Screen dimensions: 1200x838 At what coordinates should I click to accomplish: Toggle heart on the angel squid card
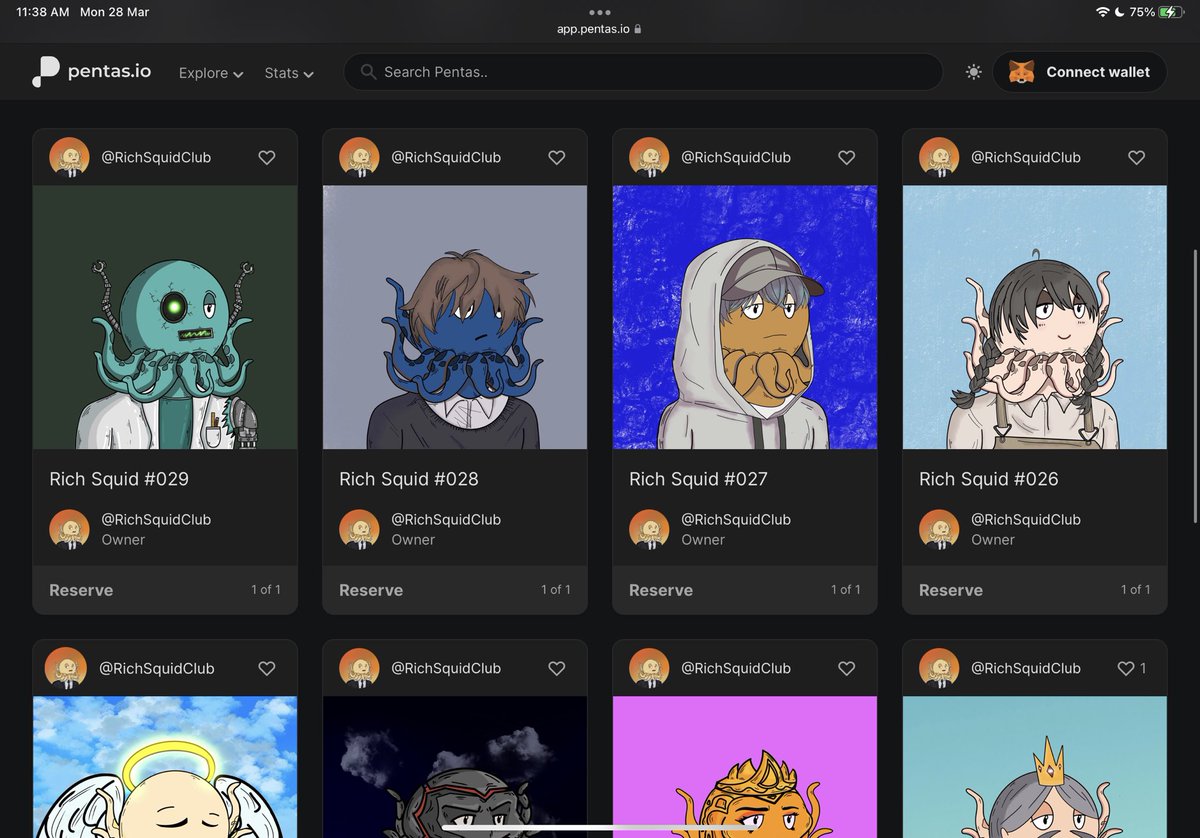pyautogui.click(x=267, y=668)
